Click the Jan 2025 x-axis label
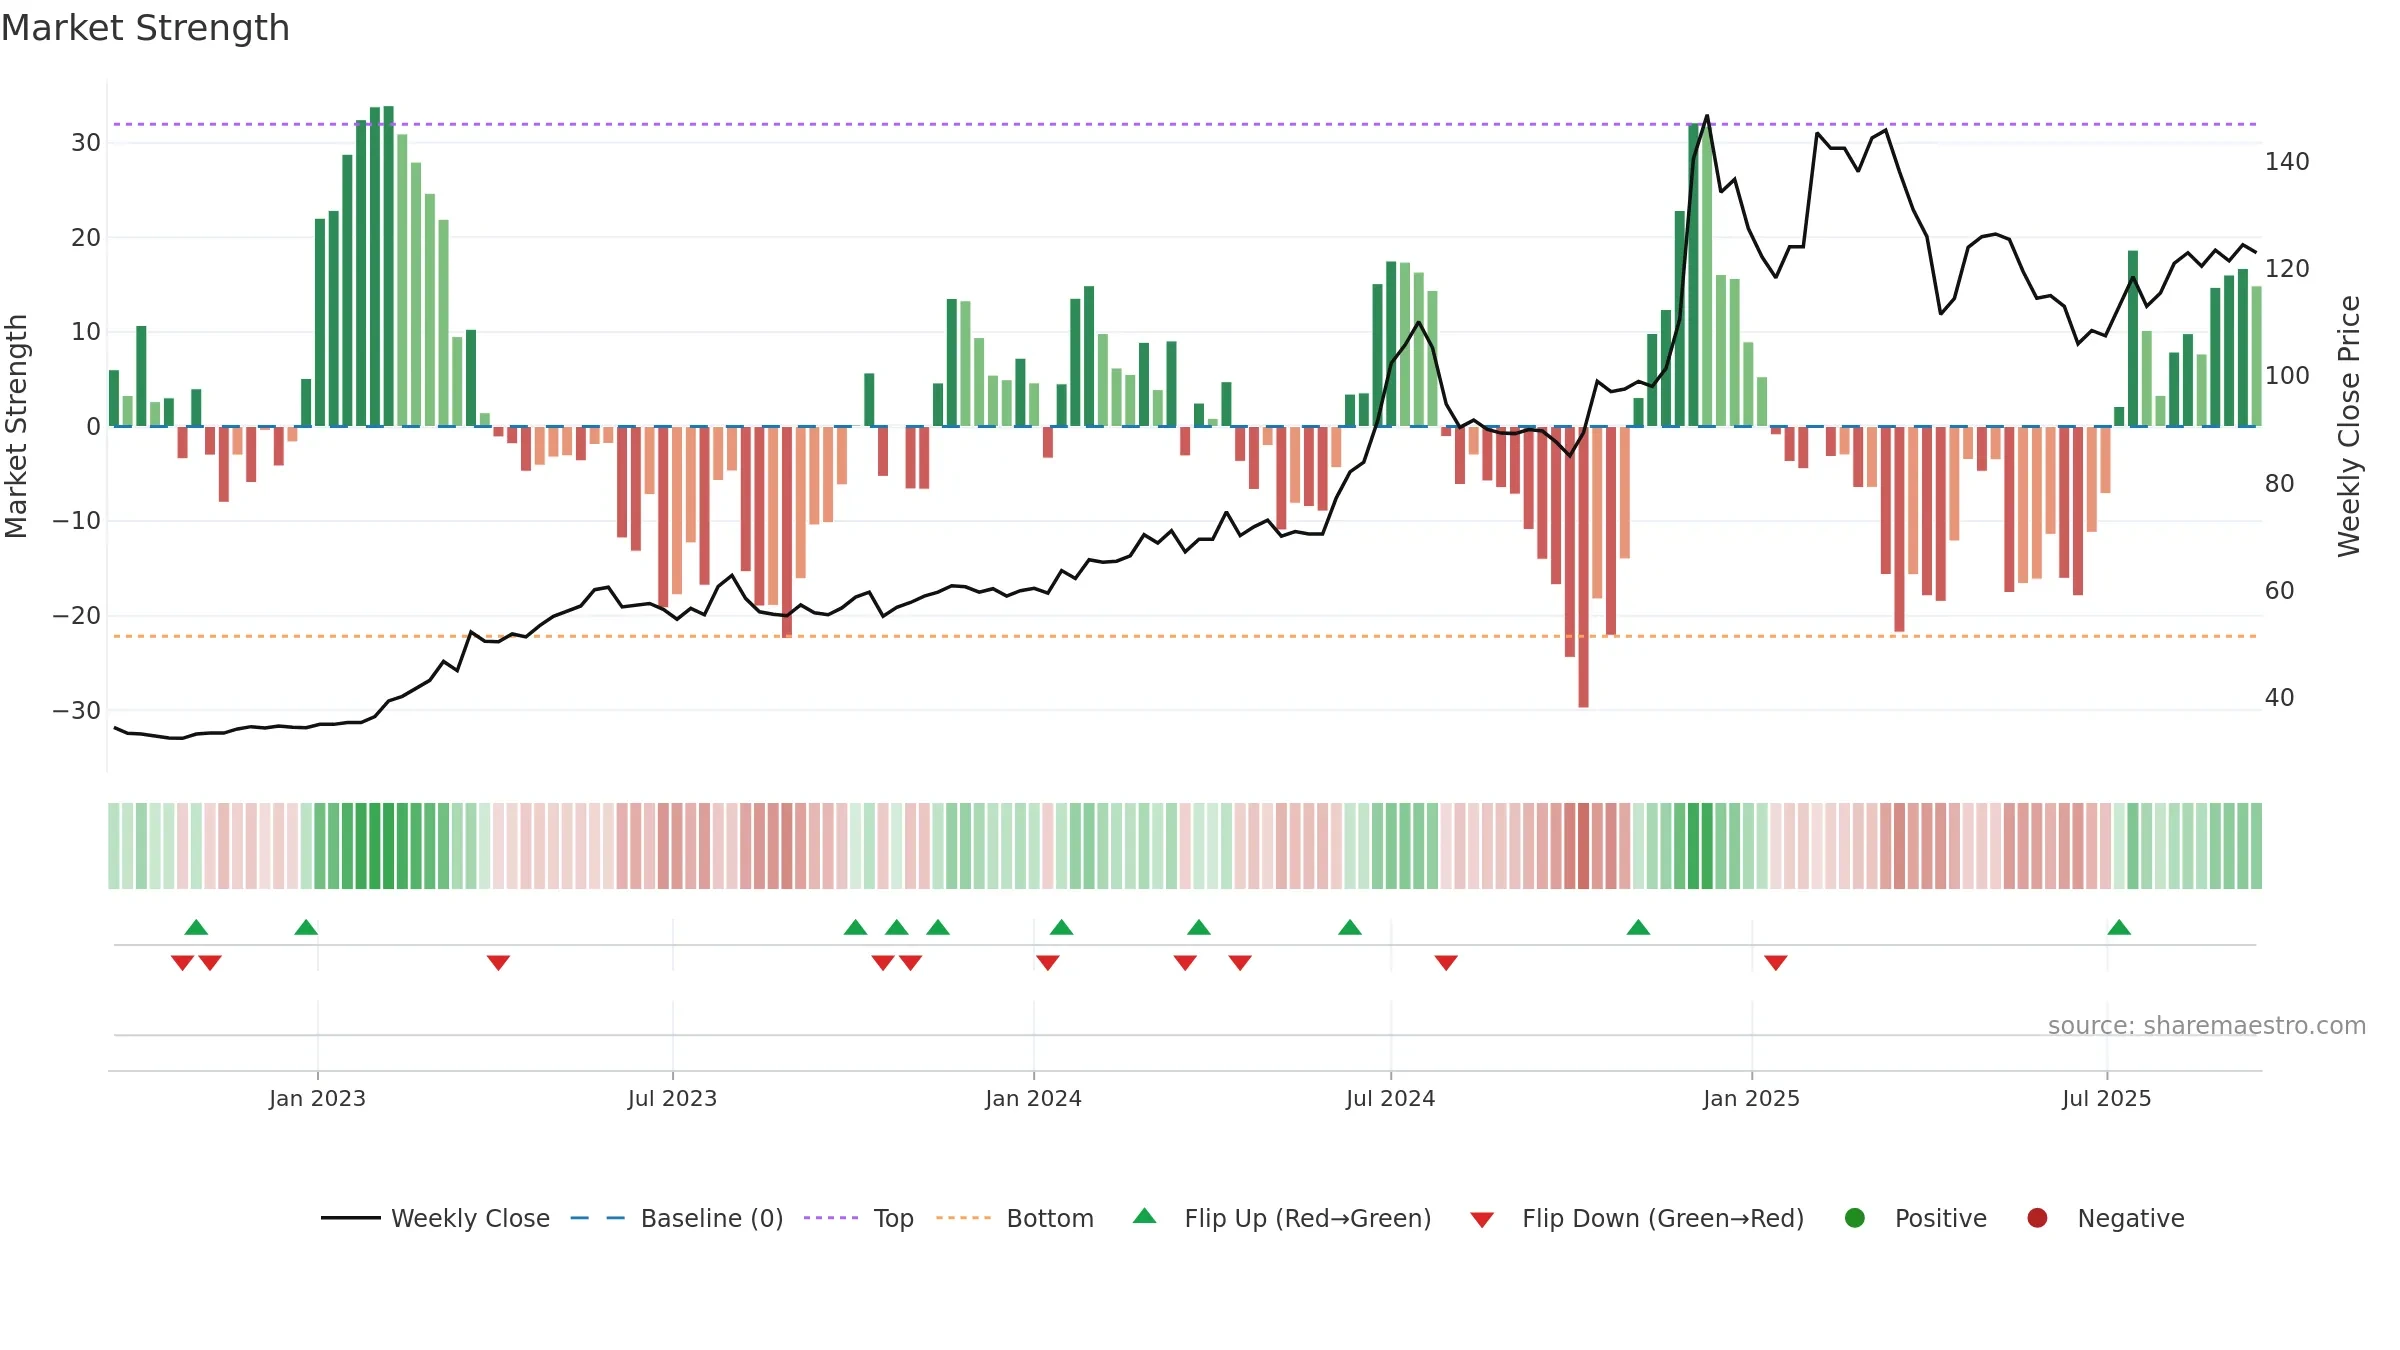This screenshot has height=1350, width=2400. pyautogui.click(x=1751, y=1098)
